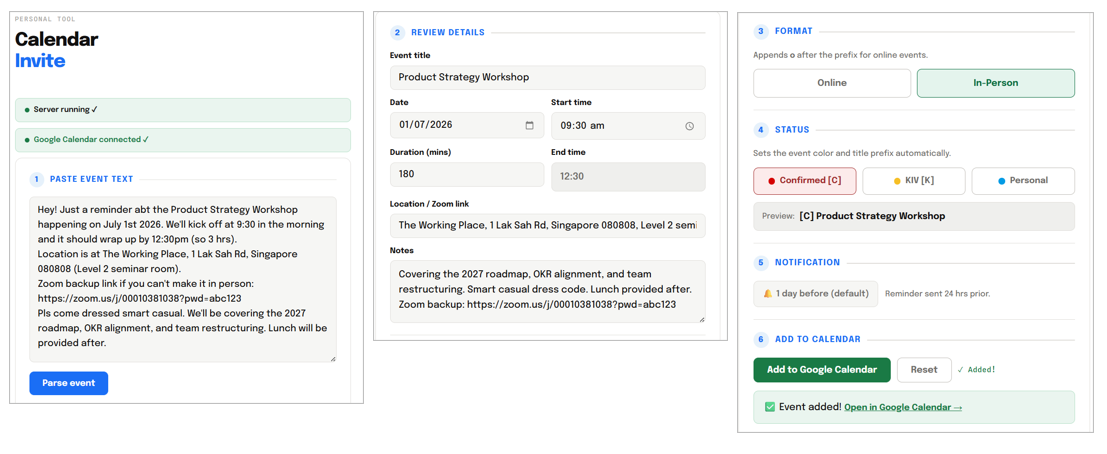Click the Preview title text box
Screen dimensions: 1107x454
click(914, 216)
